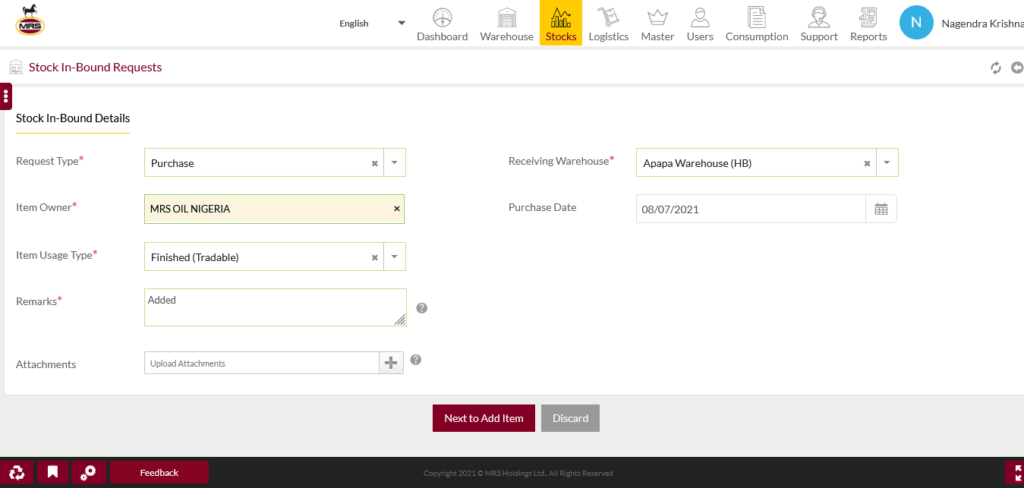The width and height of the screenshot is (1024, 488).
Task: Click the recycle icon in footer
Action: pyautogui.click(x=16, y=472)
